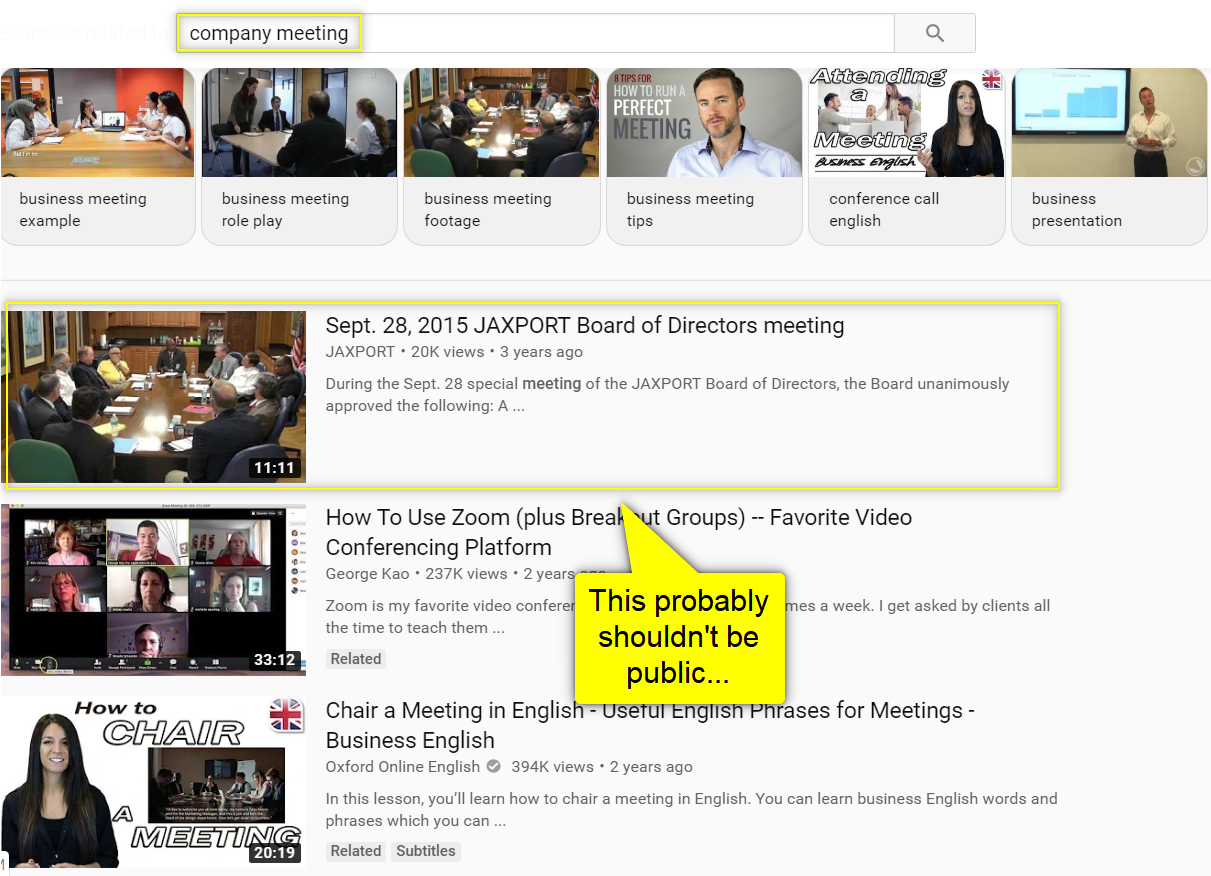Open the How To Use Zoom video thumbnail
The image size is (1211, 876).
[155, 589]
